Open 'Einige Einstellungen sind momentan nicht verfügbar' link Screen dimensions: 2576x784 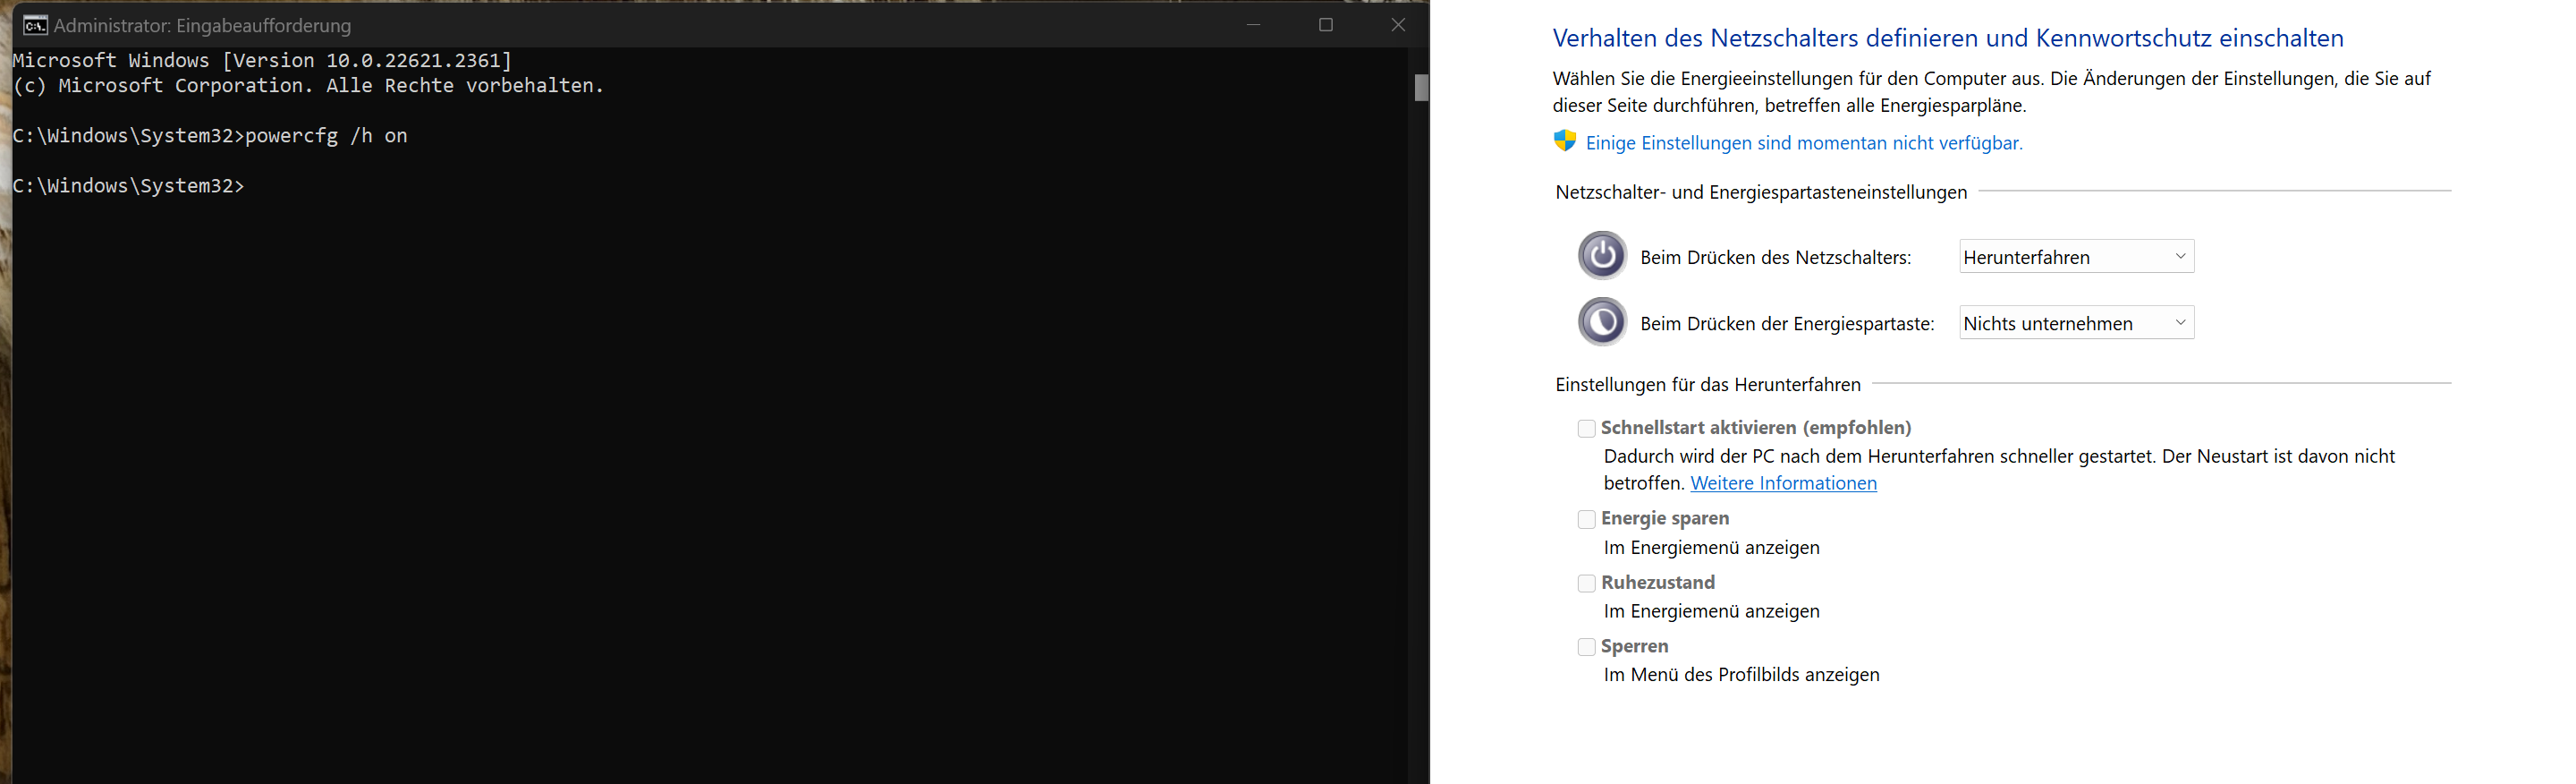coord(1804,143)
